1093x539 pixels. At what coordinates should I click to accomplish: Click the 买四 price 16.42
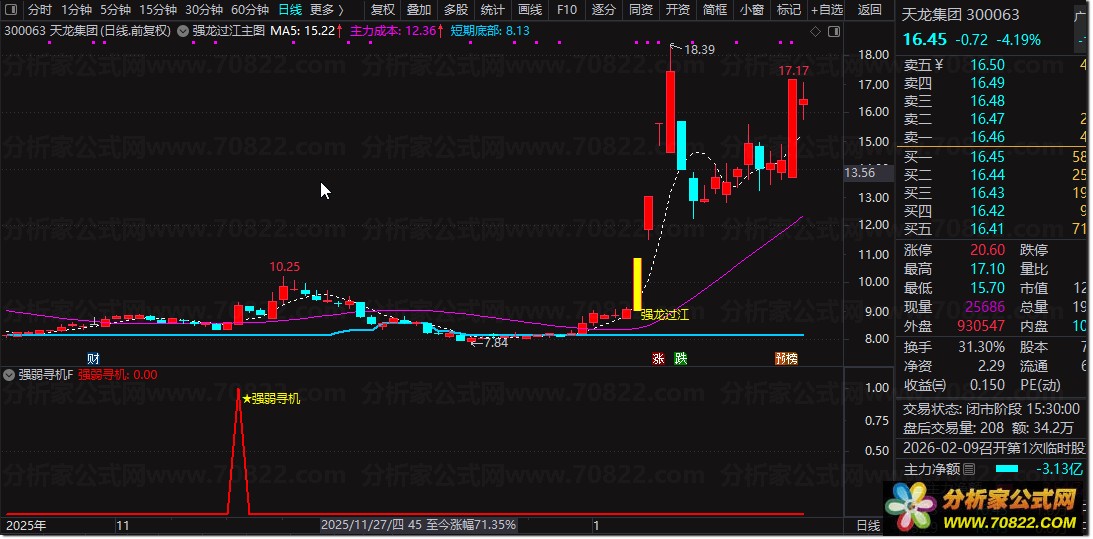[x=987, y=211]
